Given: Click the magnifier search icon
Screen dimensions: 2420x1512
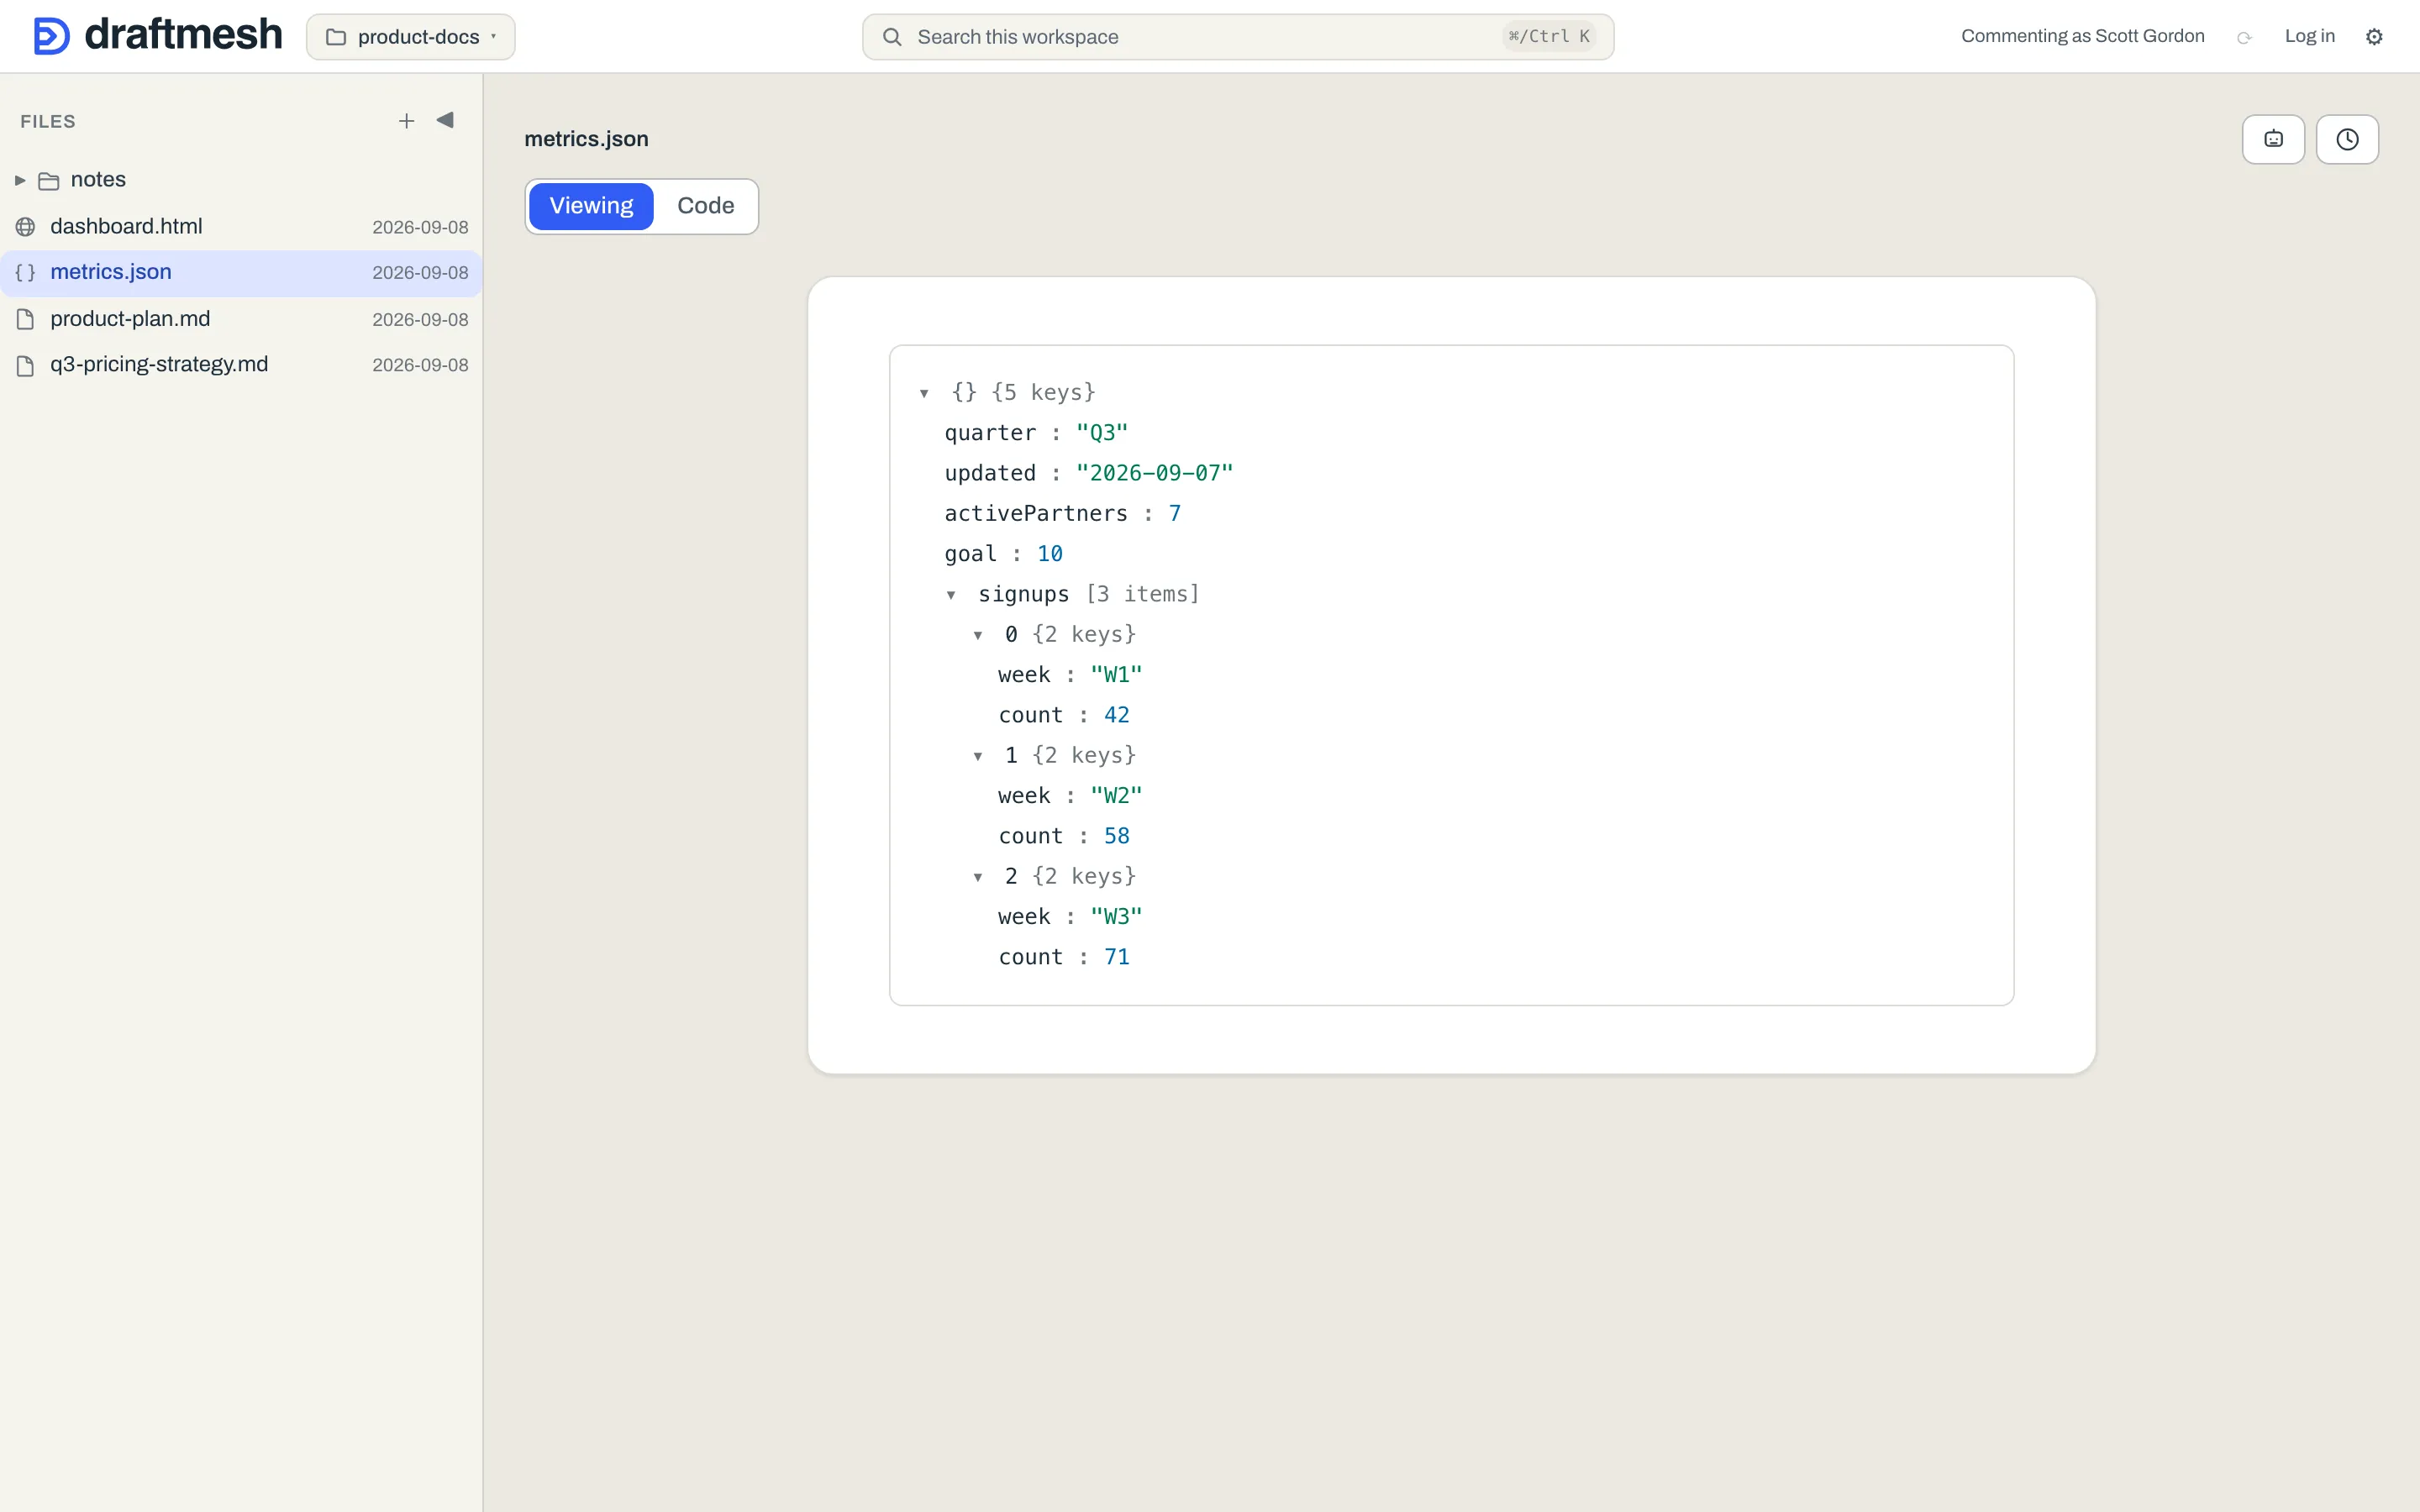Looking at the screenshot, I should (892, 37).
